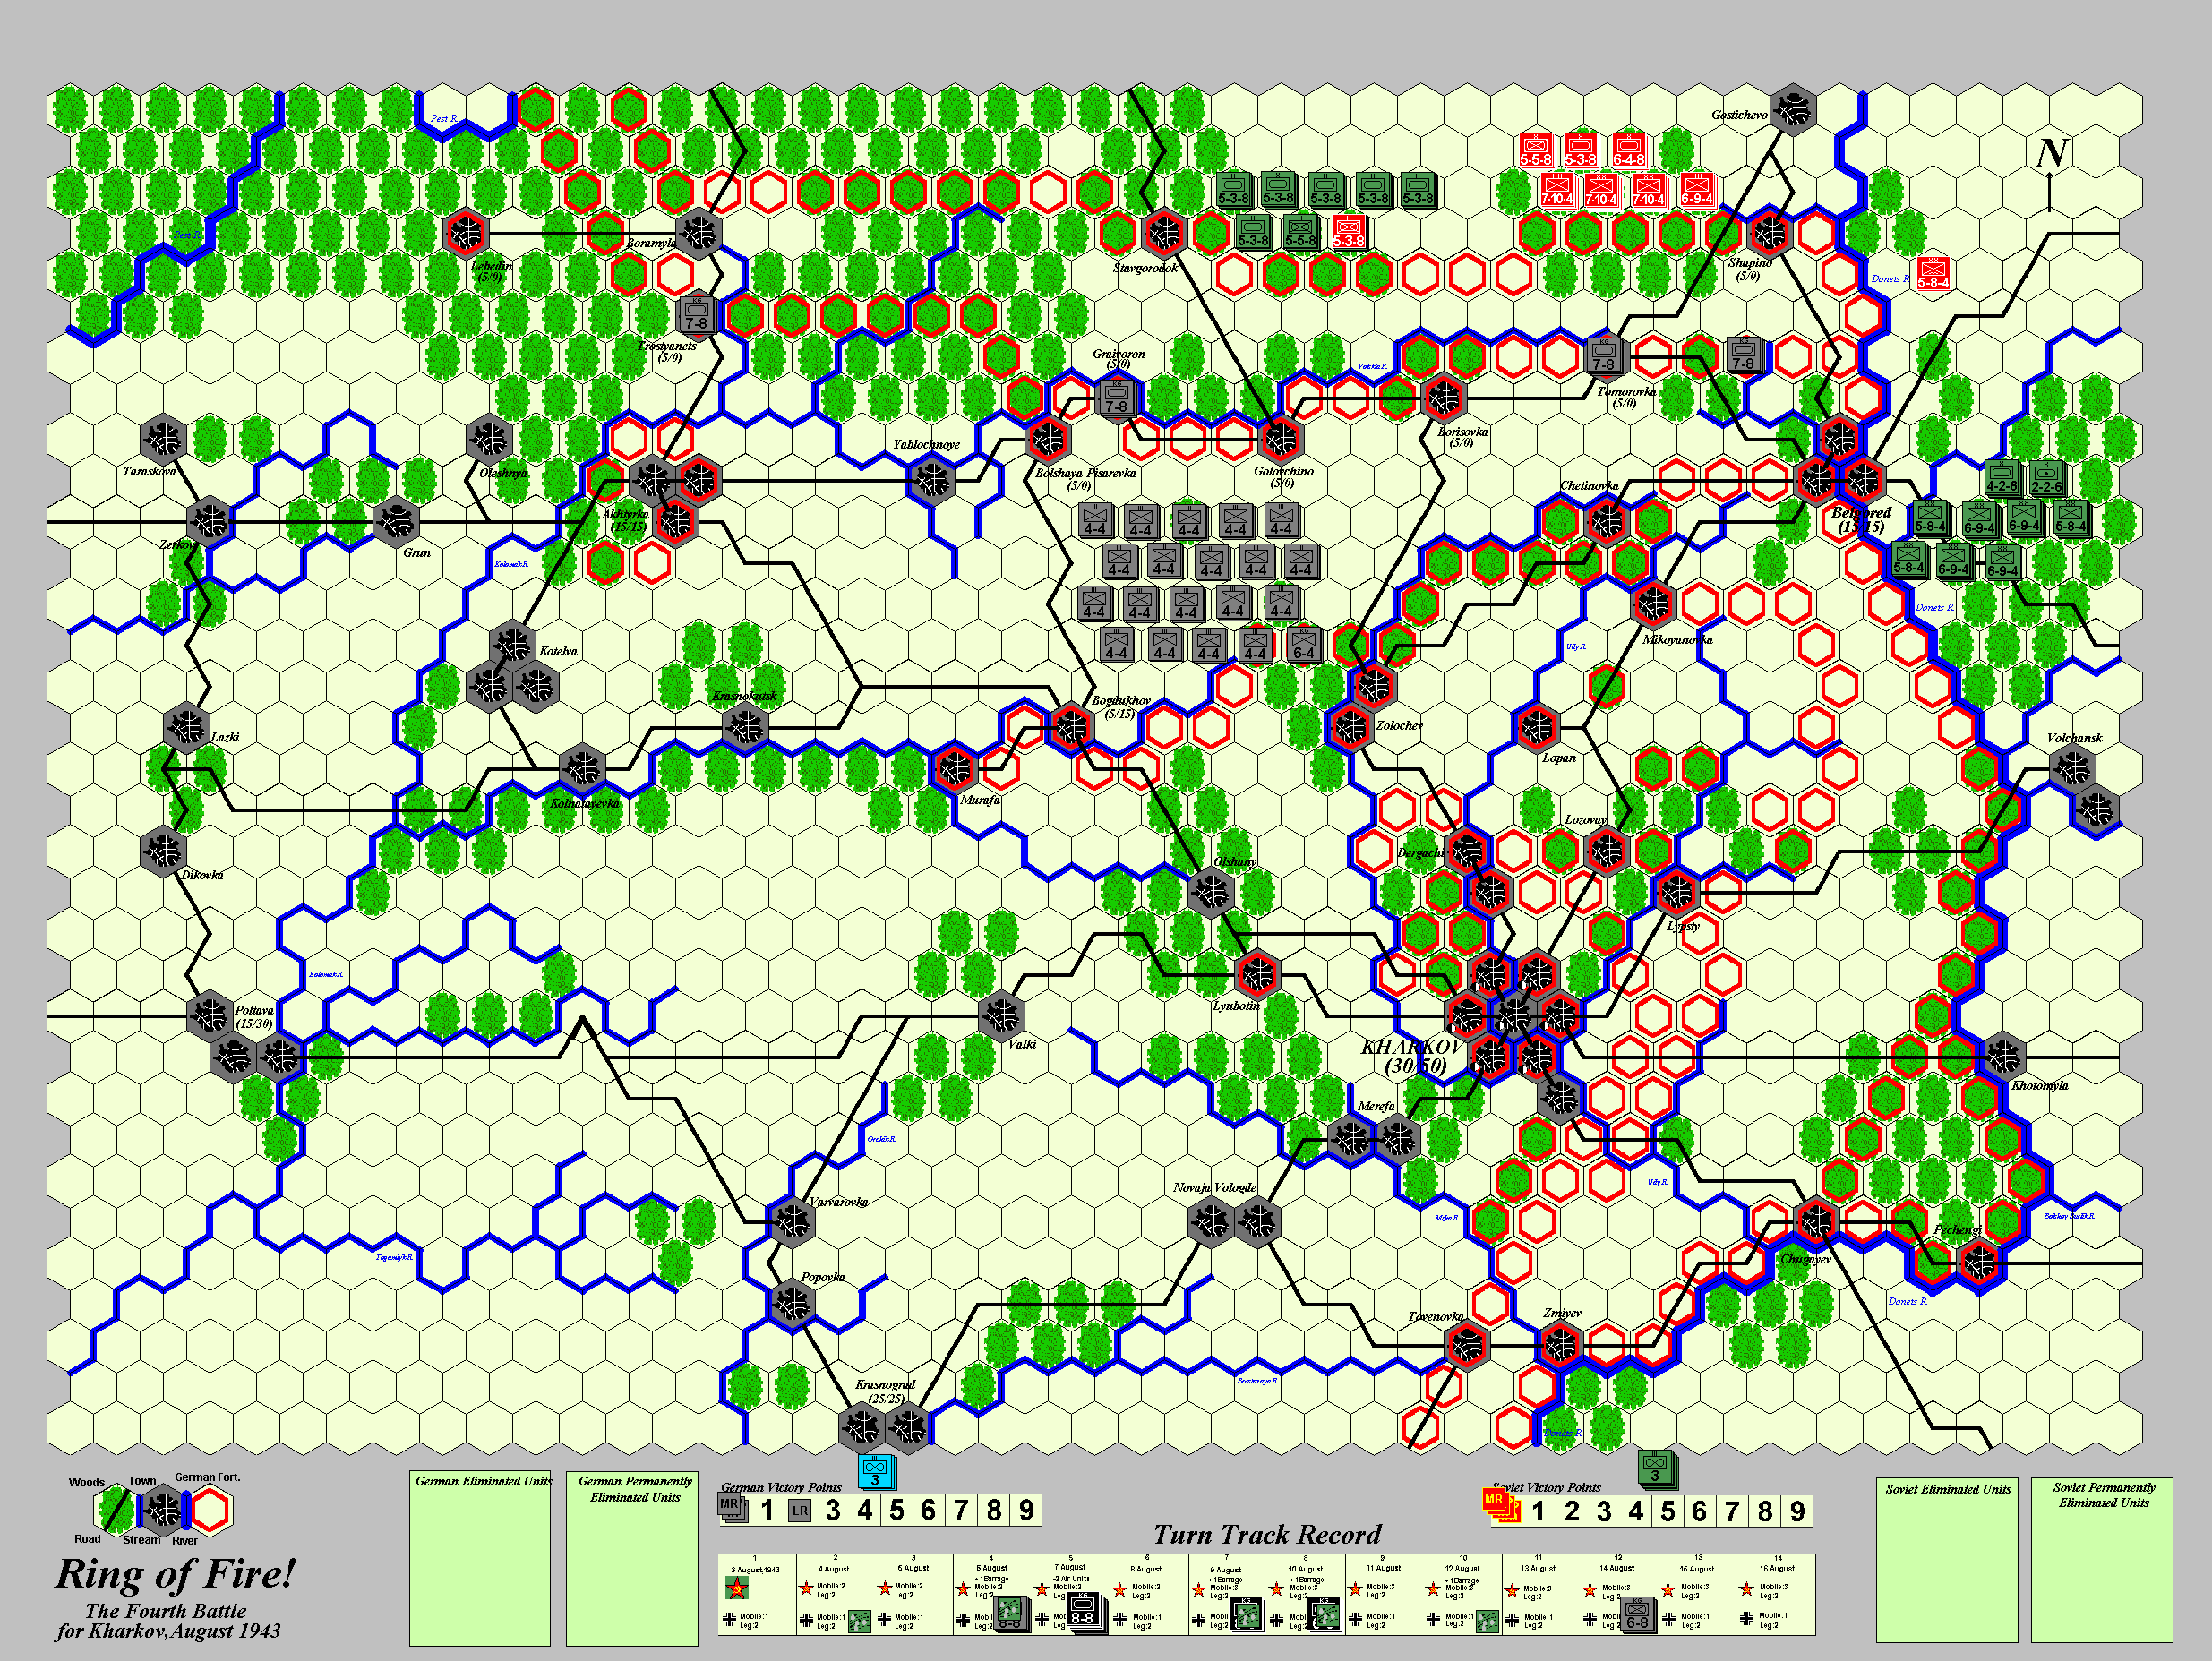Click the Town legend hex

[164, 1511]
